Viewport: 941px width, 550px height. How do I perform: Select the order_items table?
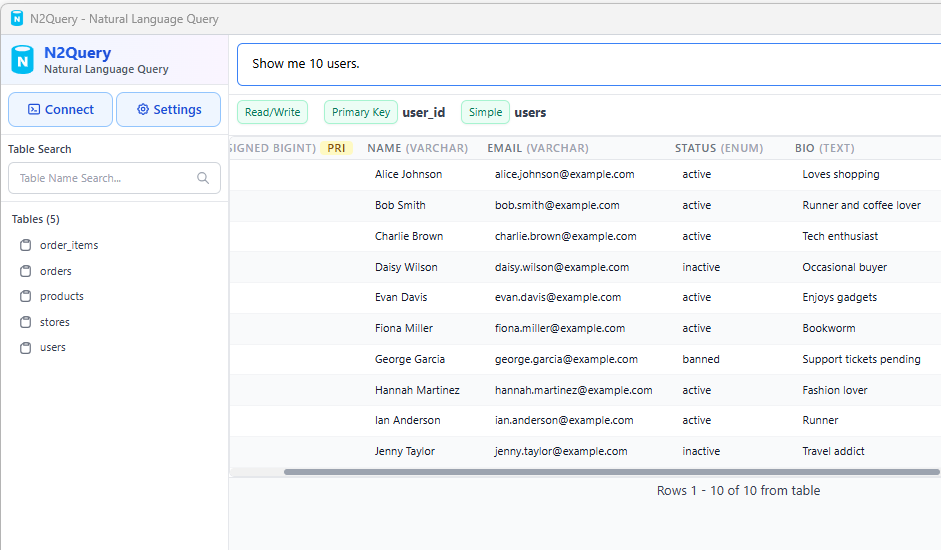coord(69,245)
